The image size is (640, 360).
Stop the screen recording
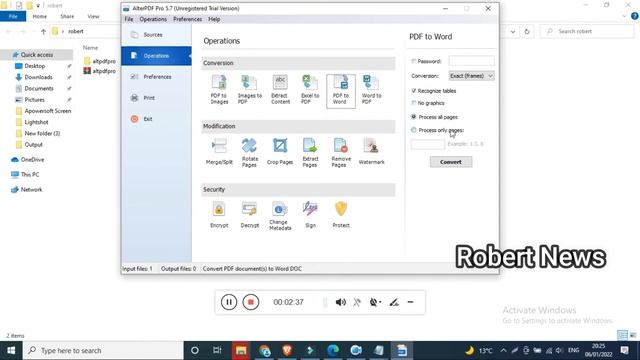[x=251, y=302]
